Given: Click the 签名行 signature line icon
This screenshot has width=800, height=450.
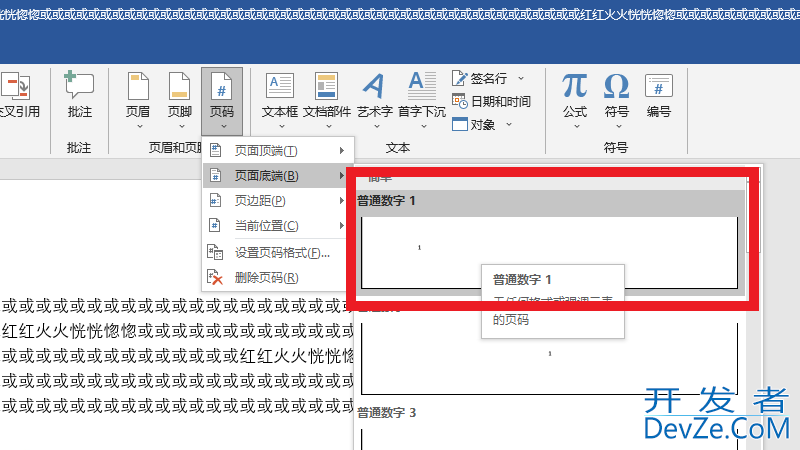Looking at the screenshot, I should (x=459, y=78).
